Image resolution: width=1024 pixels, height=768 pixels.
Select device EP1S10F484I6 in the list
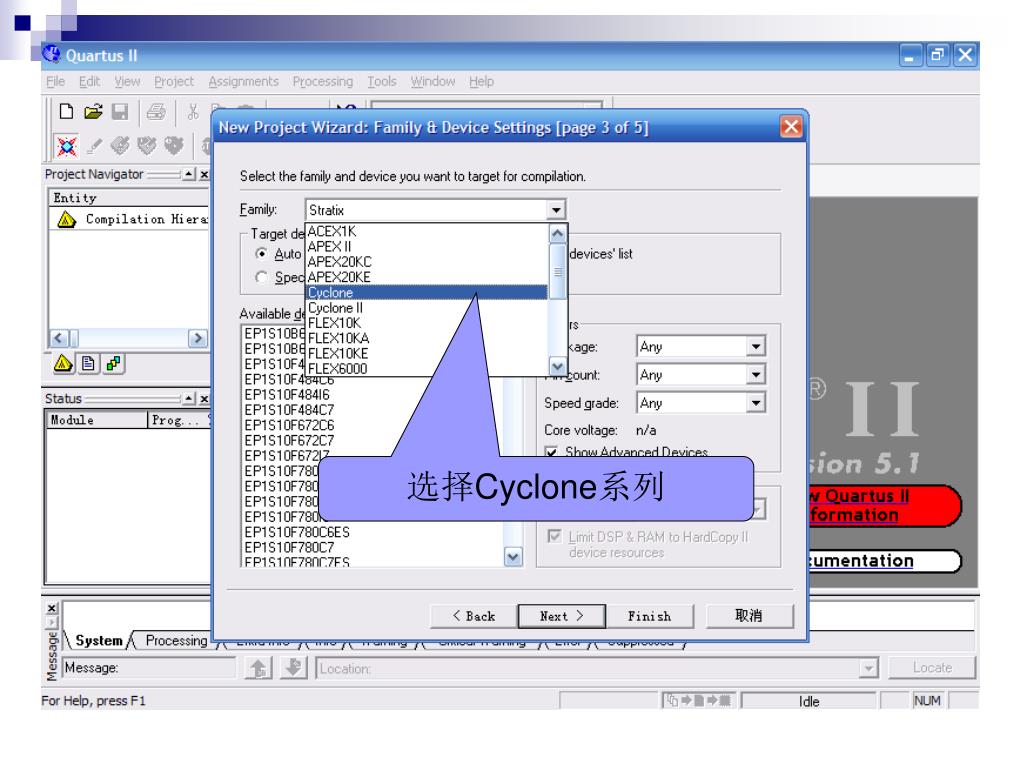click(287, 394)
